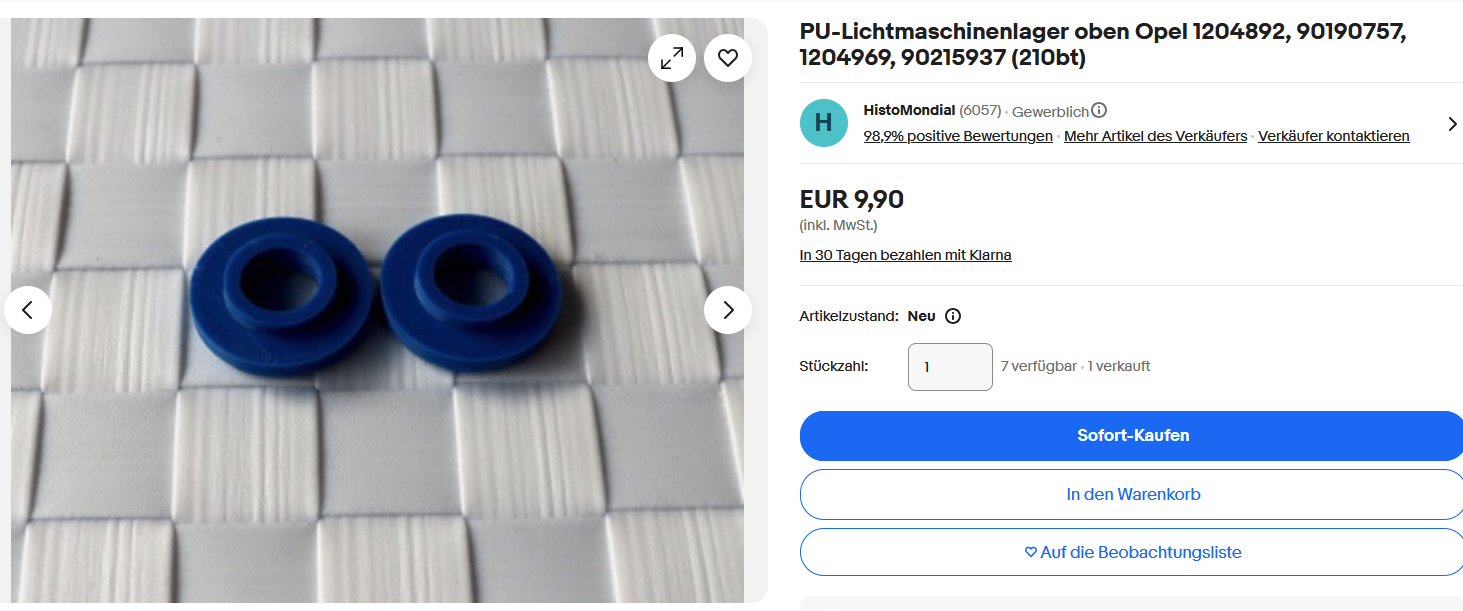Add item via In den Warenkorb
Image resolution: width=1463 pixels, height=611 pixels.
coord(1133,494)
